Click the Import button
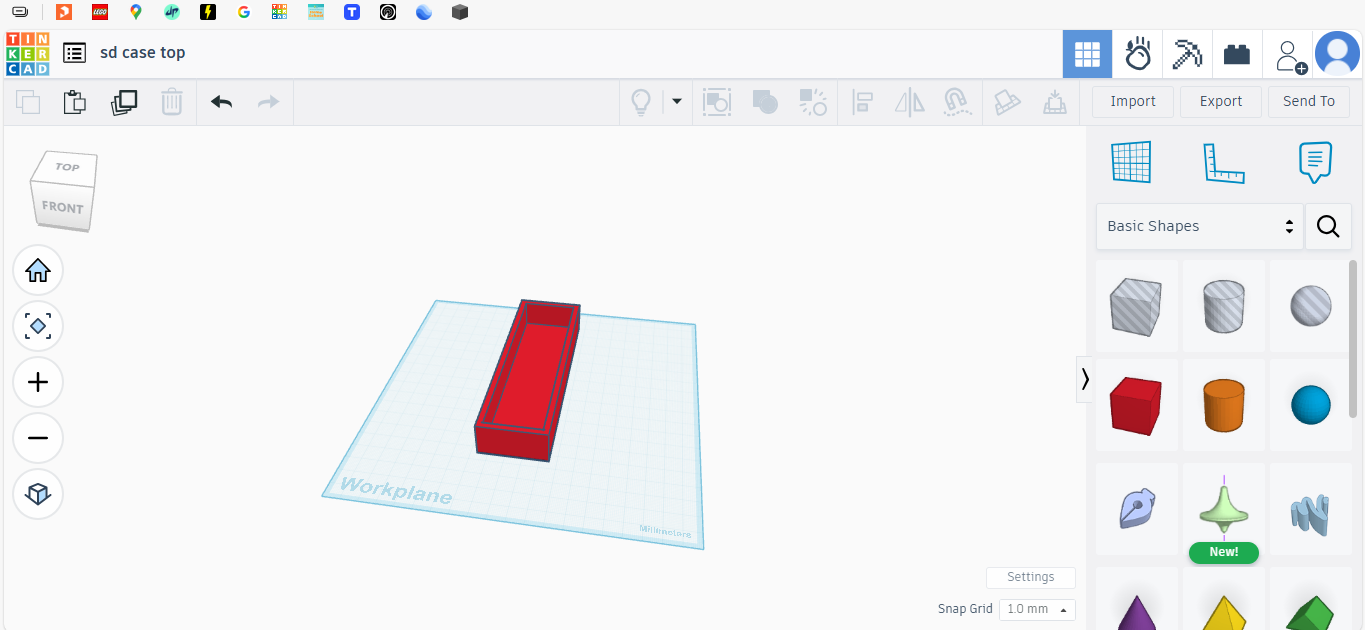 [1133, 101]
